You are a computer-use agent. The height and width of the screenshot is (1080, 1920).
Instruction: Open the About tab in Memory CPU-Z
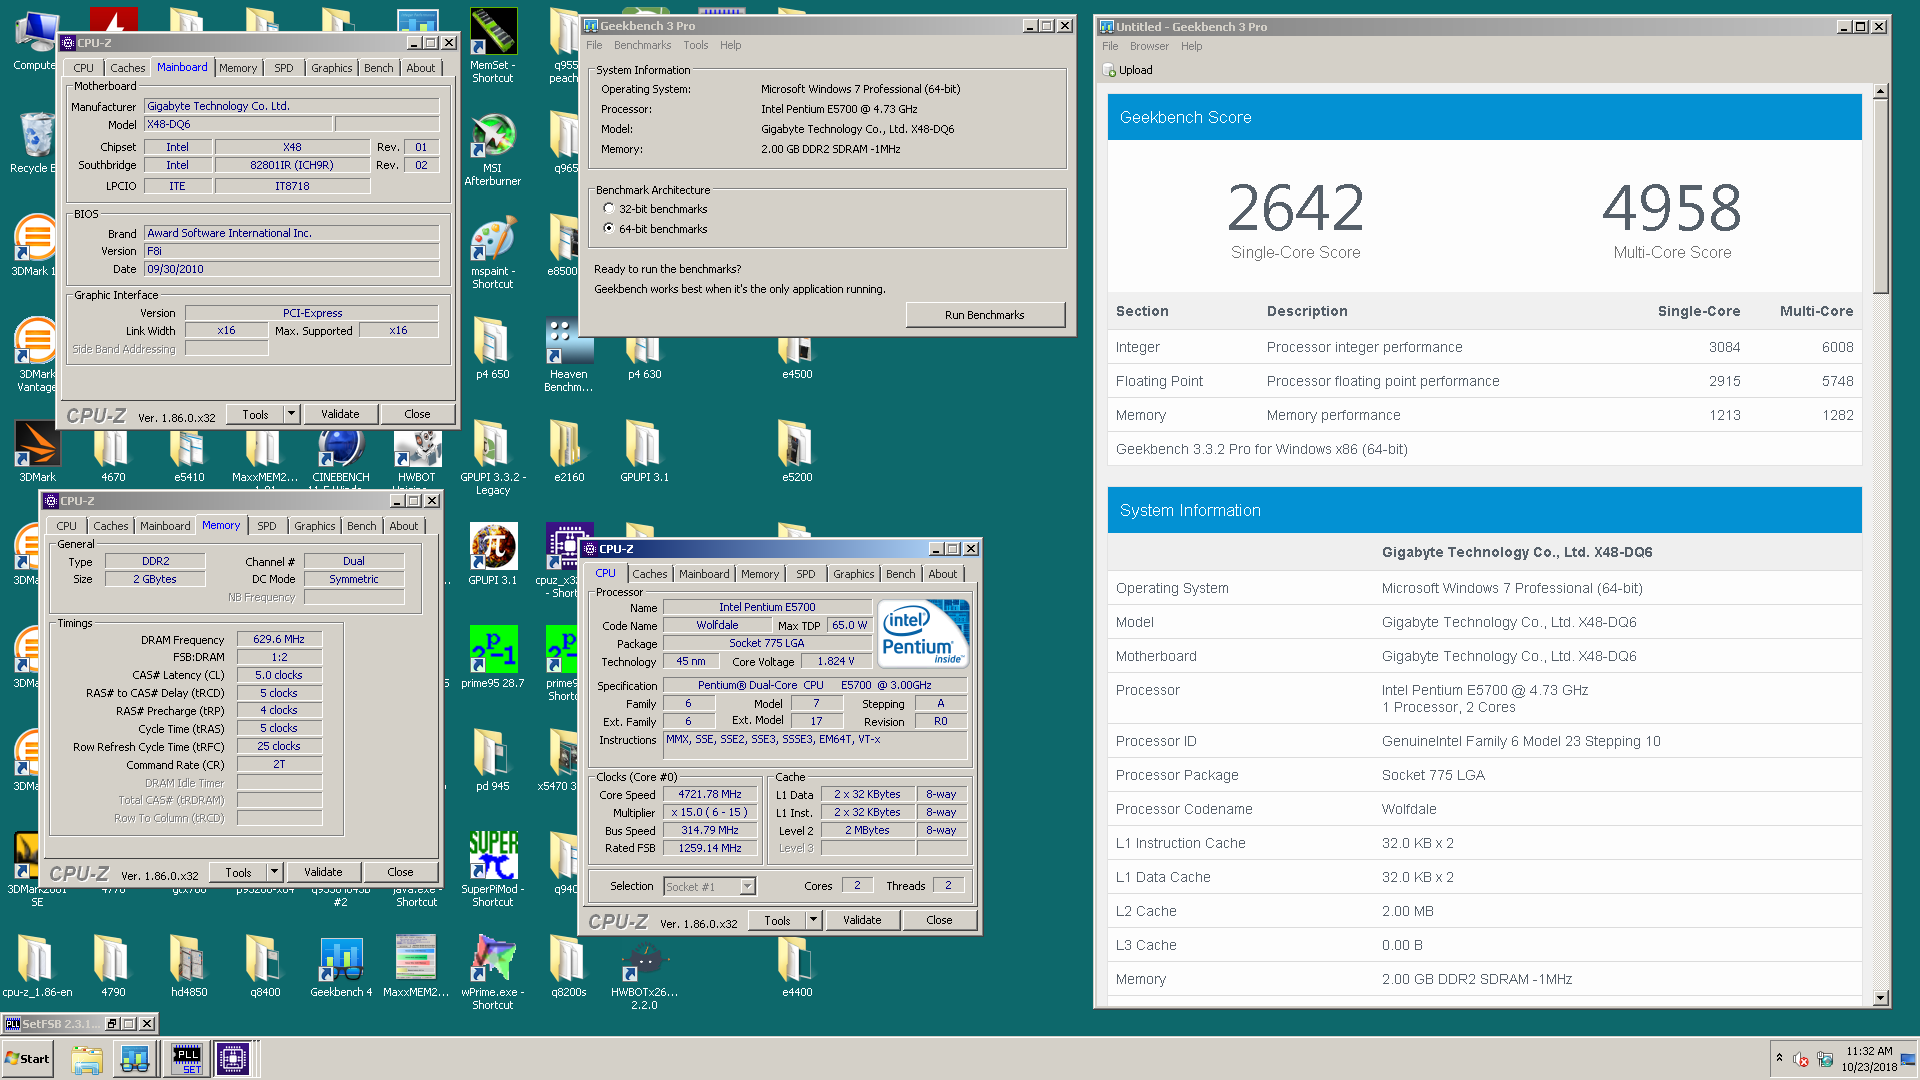click(404, 526)
